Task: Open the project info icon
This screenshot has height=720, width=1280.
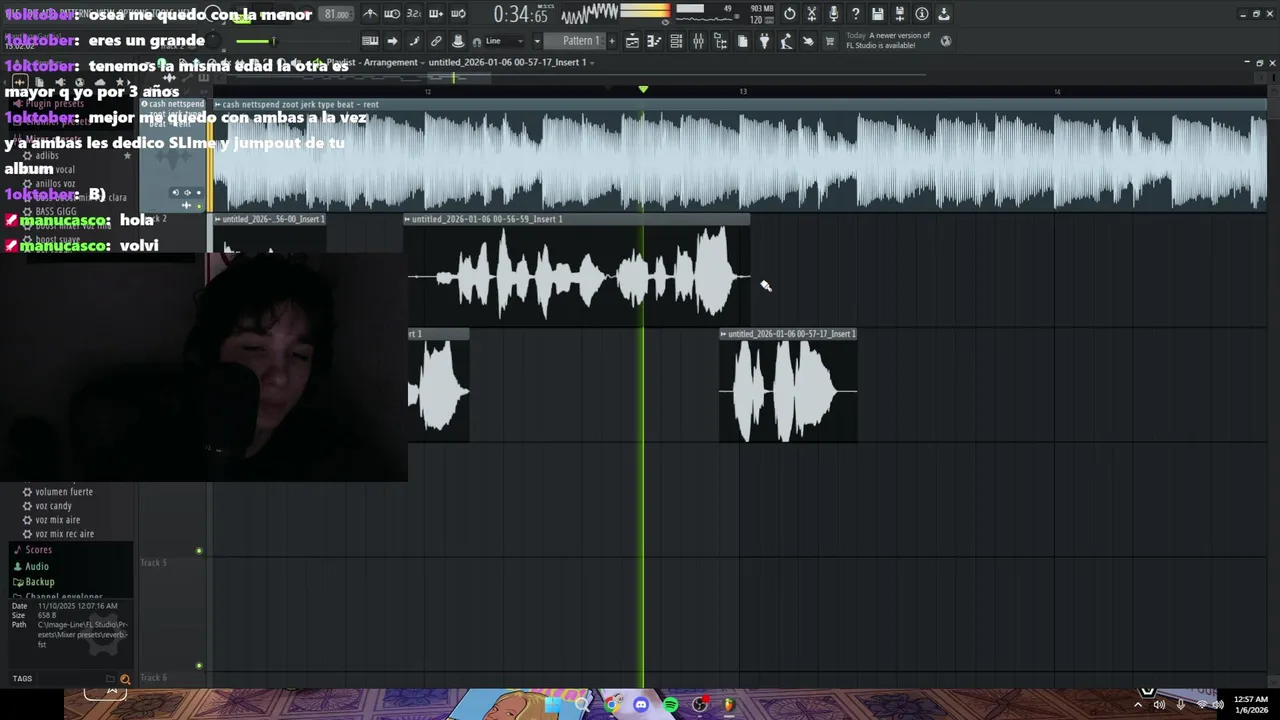Action: point(922,14)
